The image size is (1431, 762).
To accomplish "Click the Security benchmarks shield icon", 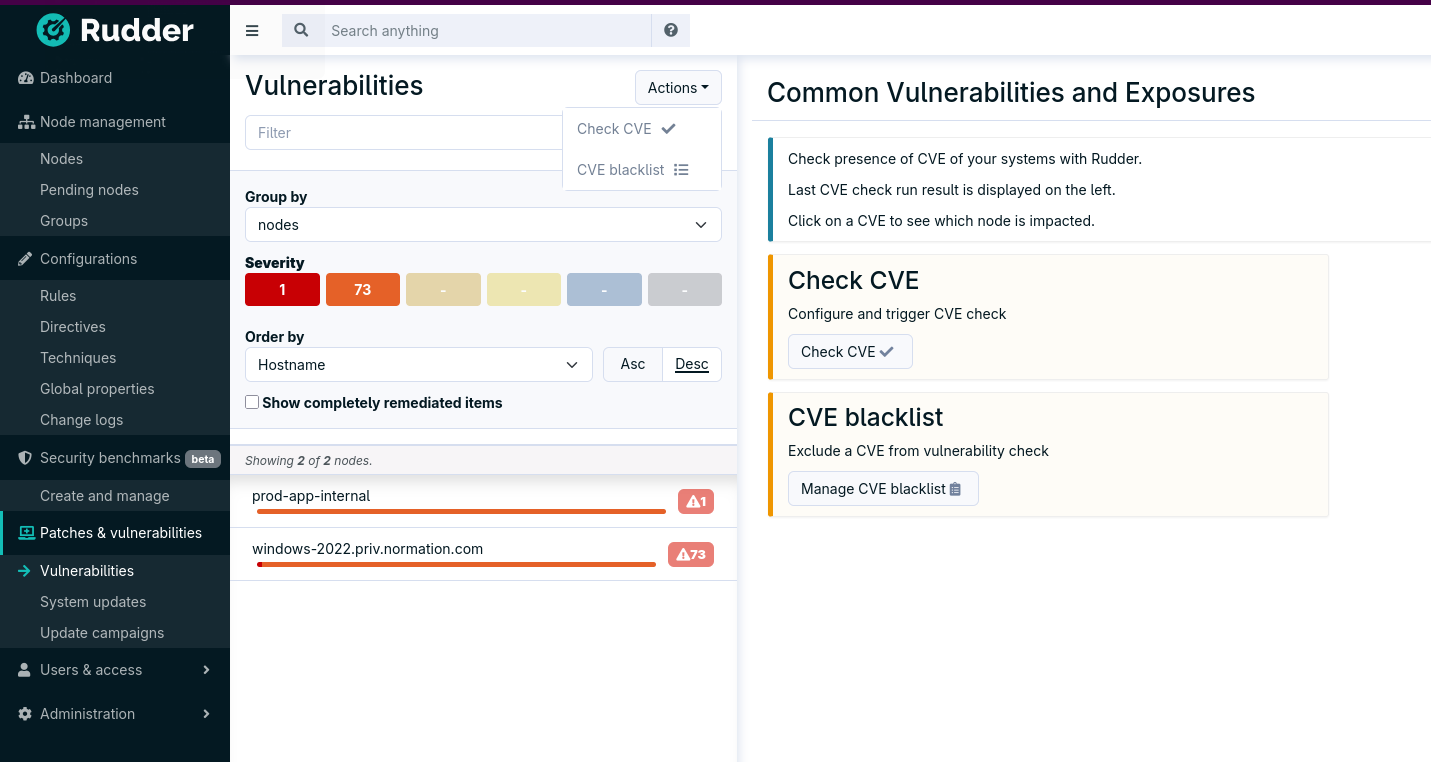I will pyautogui.click(x=26, y=458).
